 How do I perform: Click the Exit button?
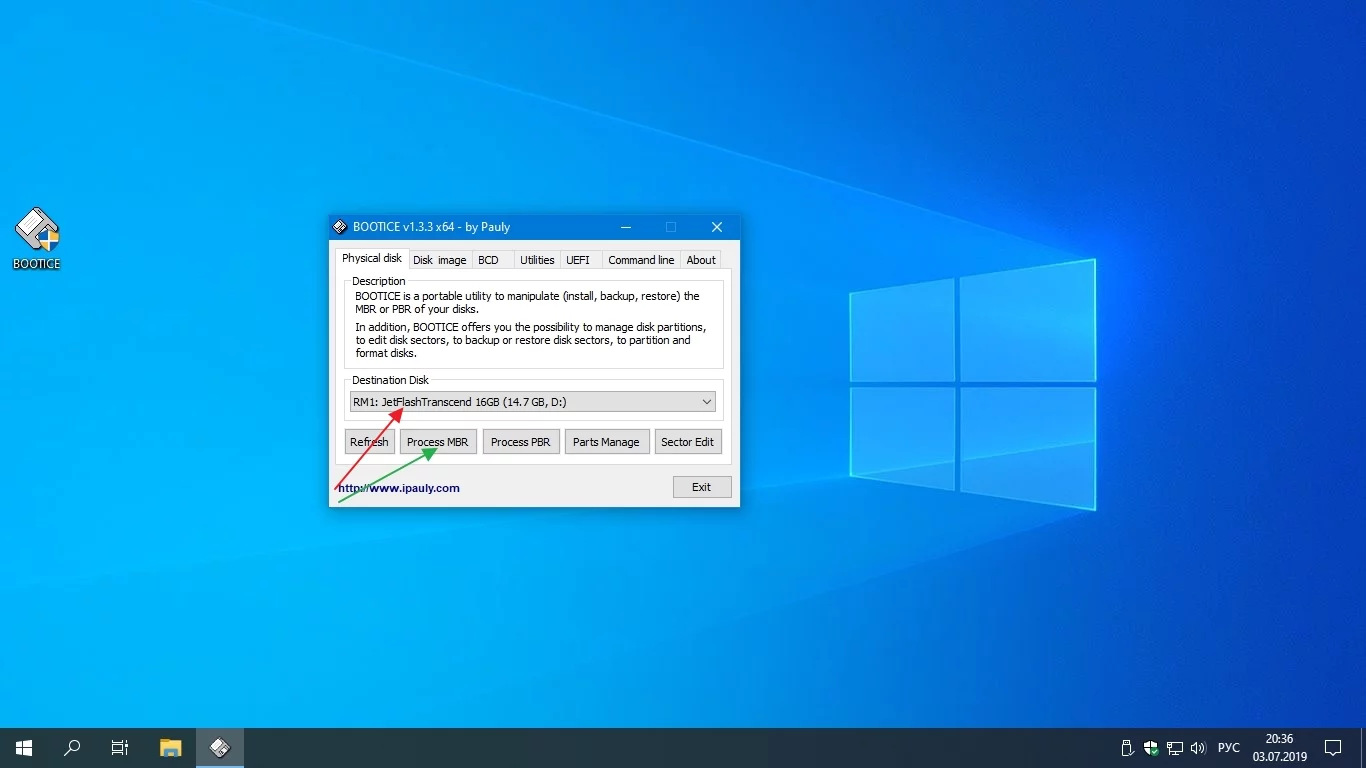click(x=702, y=487)
